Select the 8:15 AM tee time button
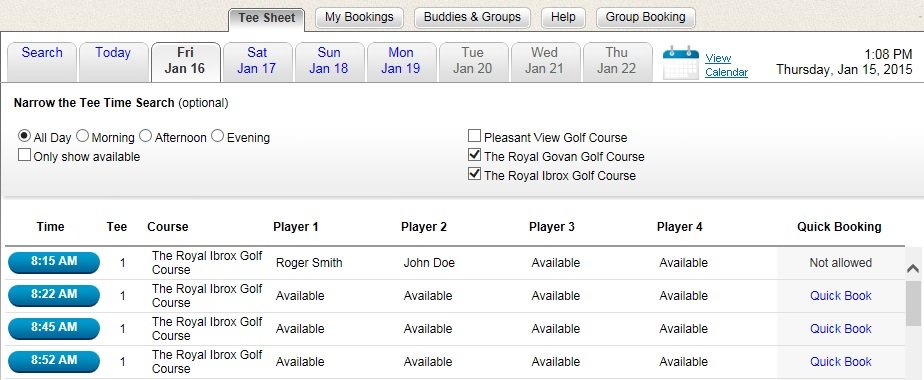 (x=54, y=263)
